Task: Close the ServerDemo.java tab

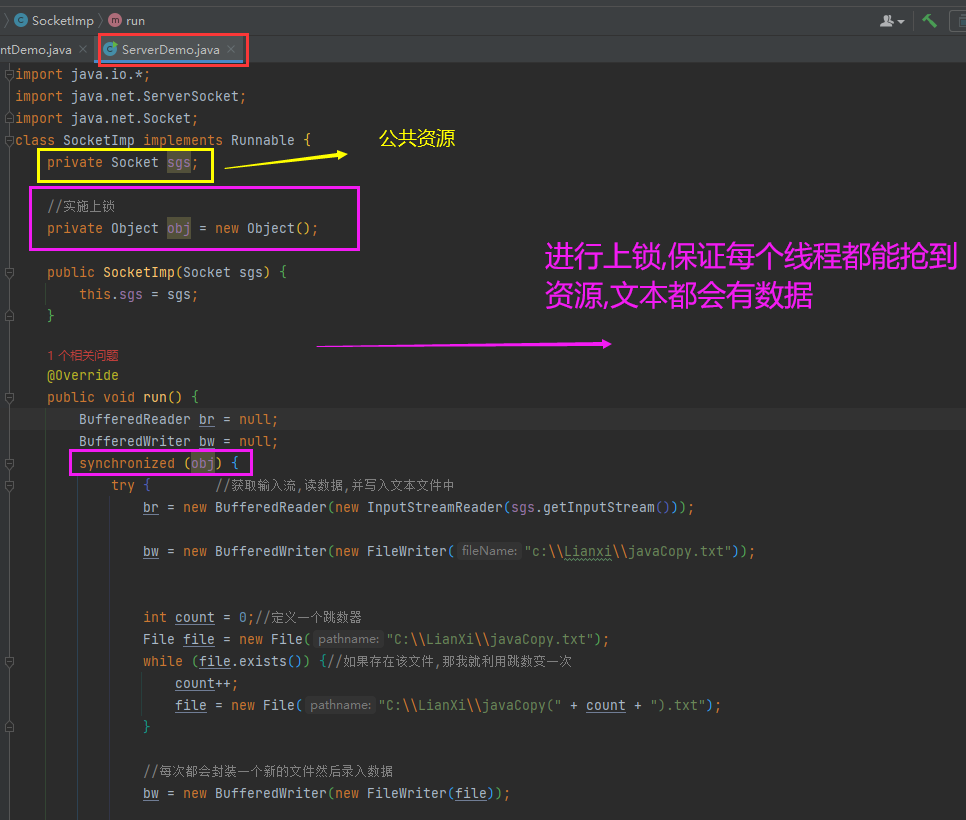Action: coord(231,49)
